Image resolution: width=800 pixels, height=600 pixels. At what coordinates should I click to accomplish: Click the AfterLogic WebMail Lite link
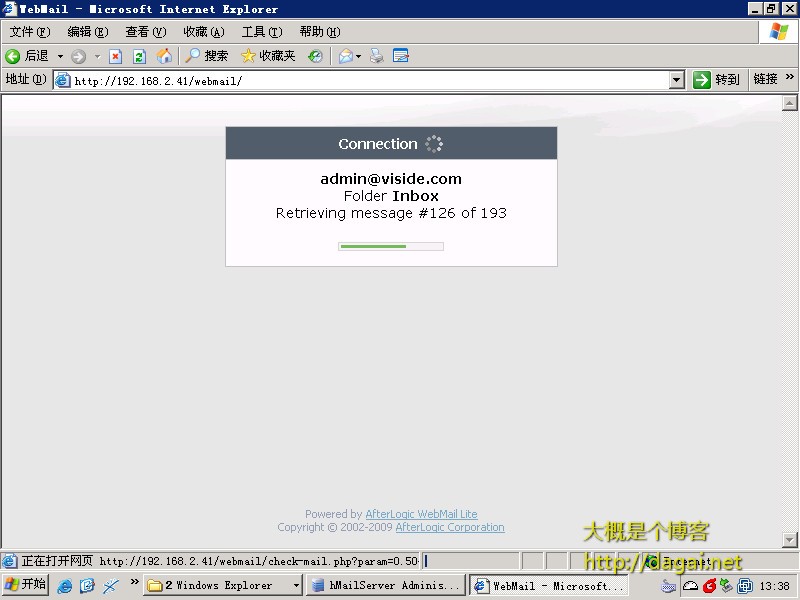421,514
